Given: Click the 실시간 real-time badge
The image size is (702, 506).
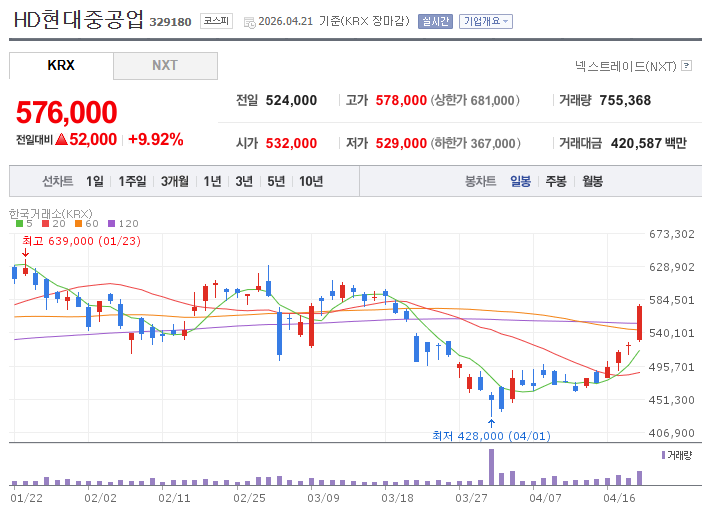Looking at the screenshot, I should coord(435,21).
